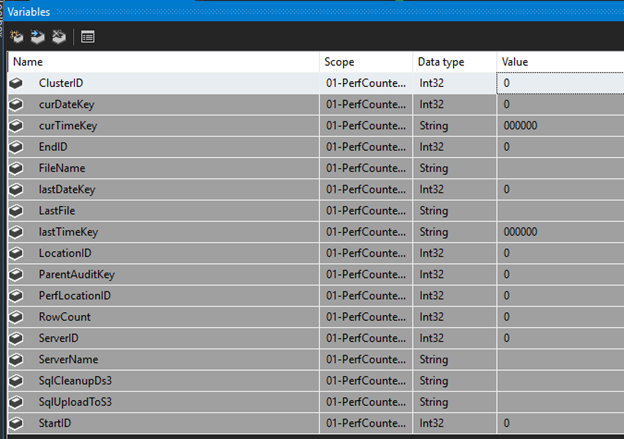Viewport: 624px width, 439px height.
Task: Click the Delete Variable toolbar icon
Action: [x=59, y=37]
